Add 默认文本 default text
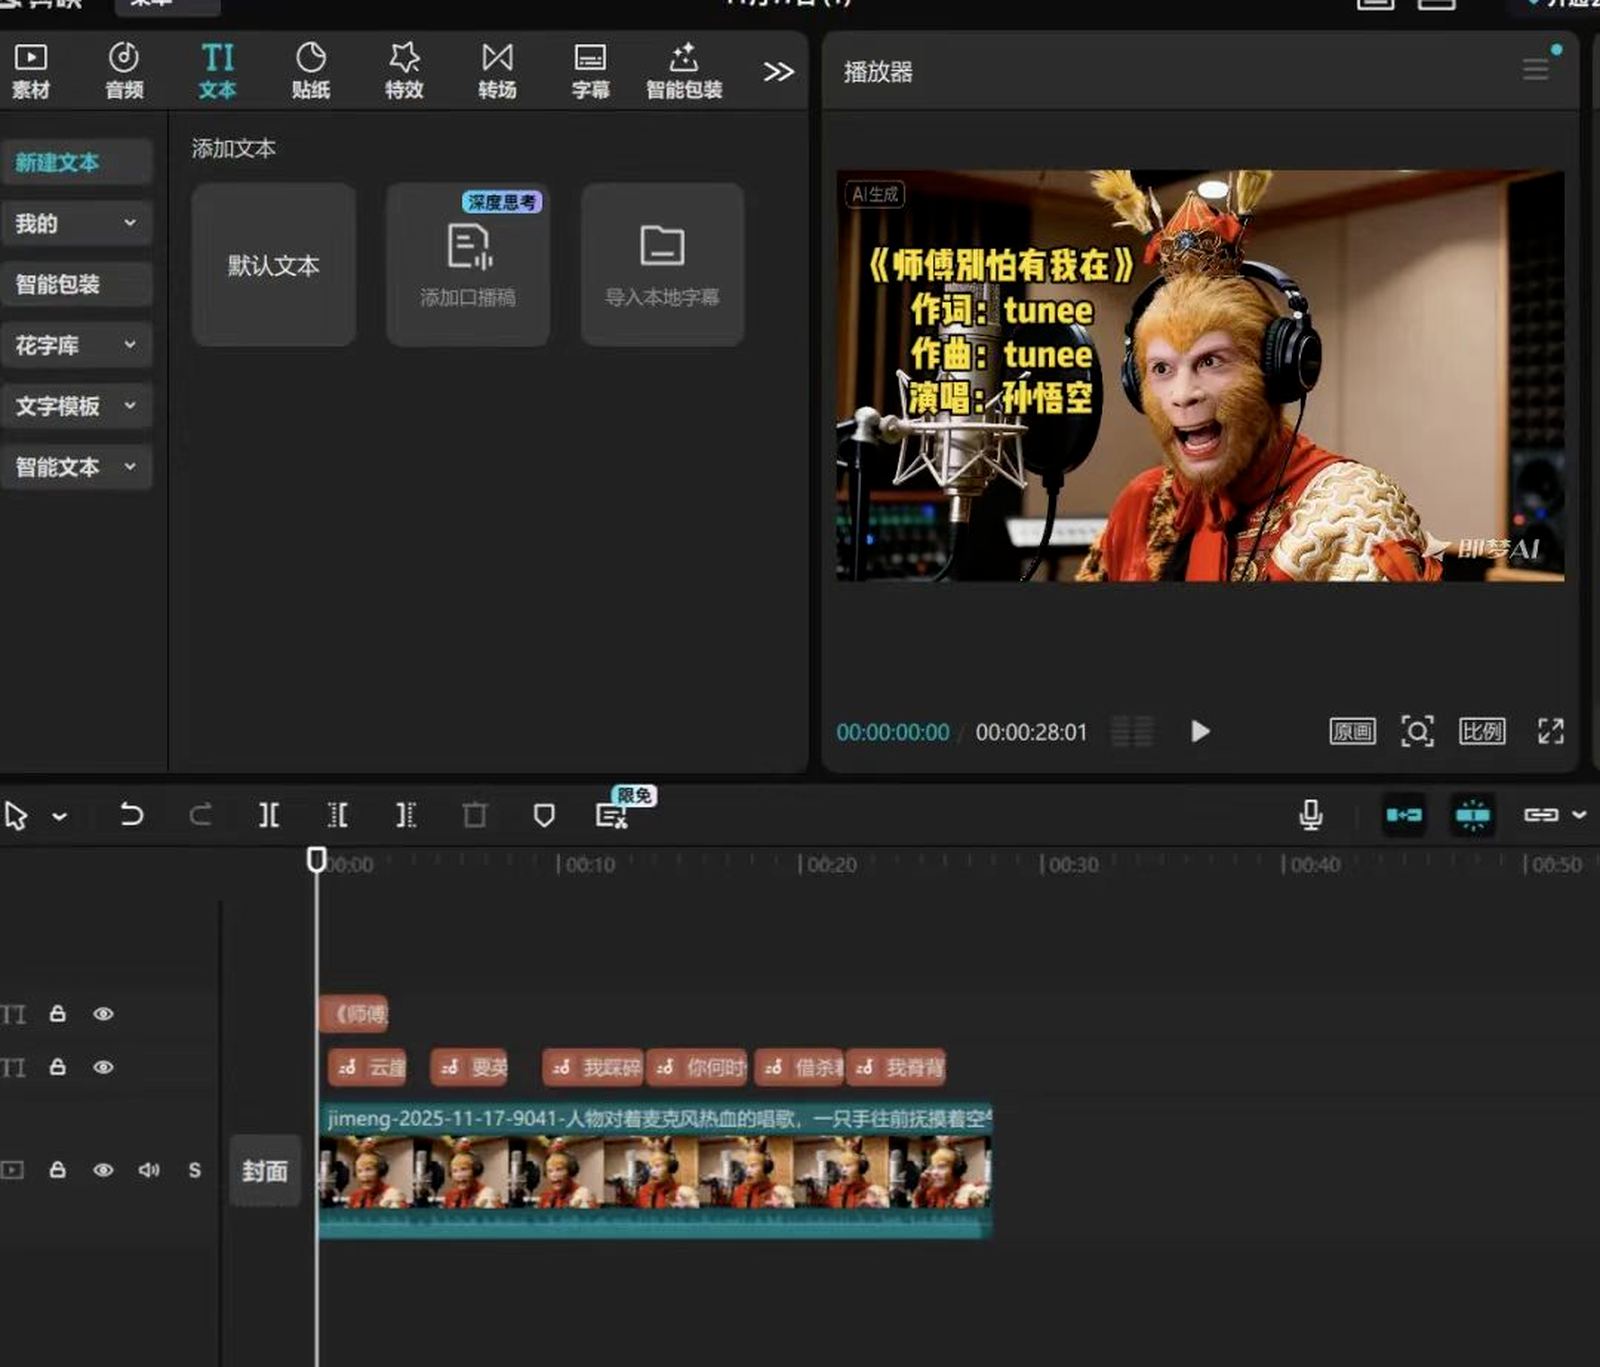 [x=273, y=265]
